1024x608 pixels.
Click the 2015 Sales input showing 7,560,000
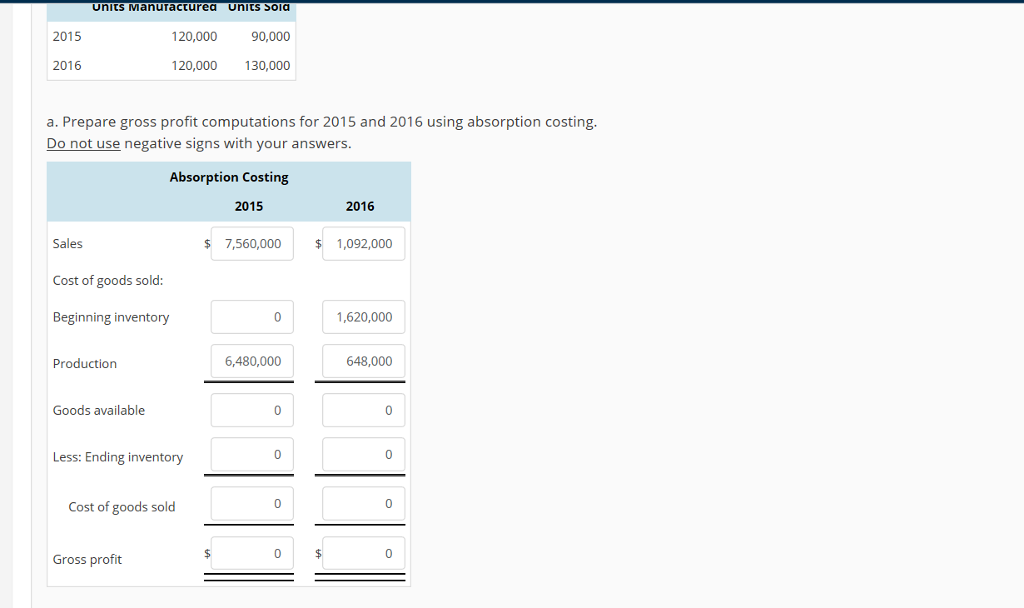[x=251, y=243]
